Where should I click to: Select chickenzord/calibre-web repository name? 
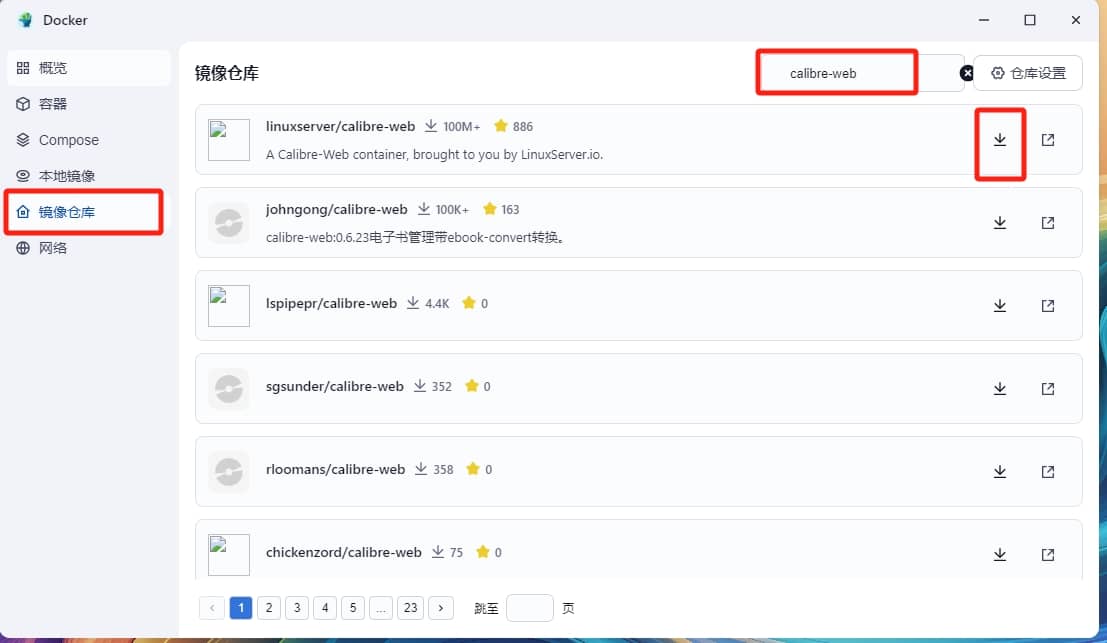344,552
